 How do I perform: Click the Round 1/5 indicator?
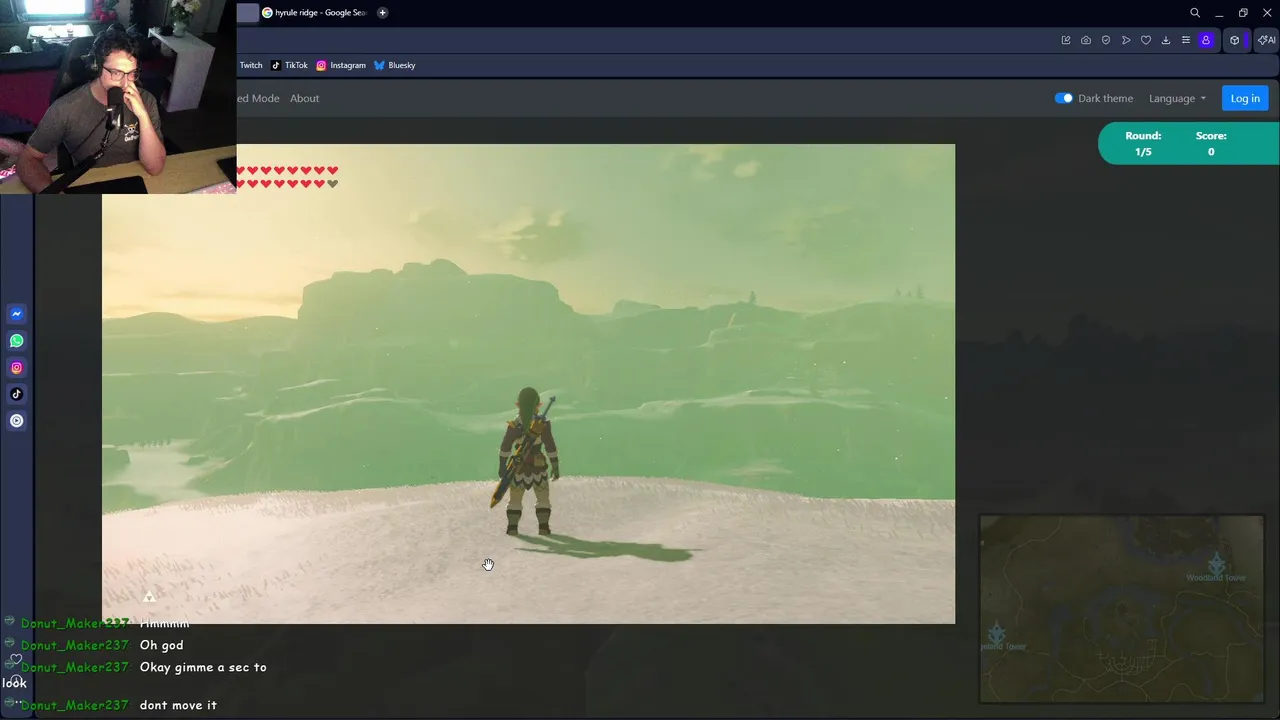click(x=1143, y=144)
